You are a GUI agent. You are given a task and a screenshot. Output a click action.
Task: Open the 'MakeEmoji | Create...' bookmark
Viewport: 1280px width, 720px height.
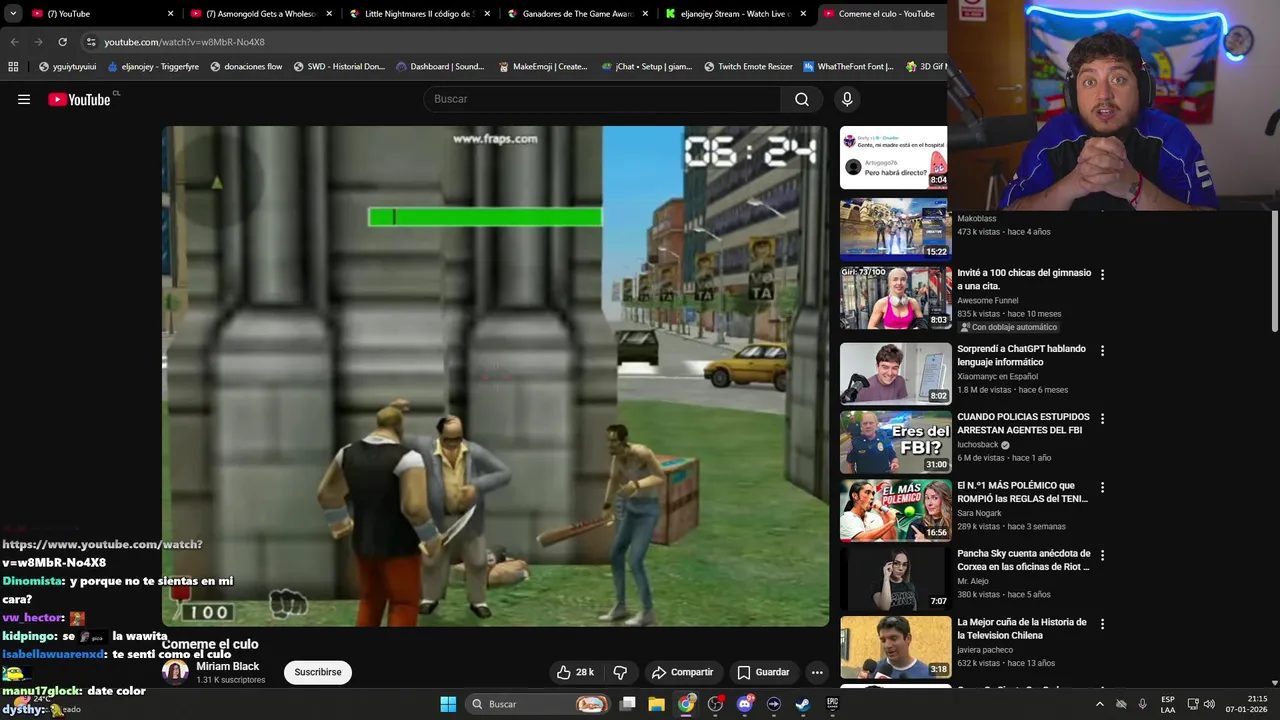click(x=542, y=67)
